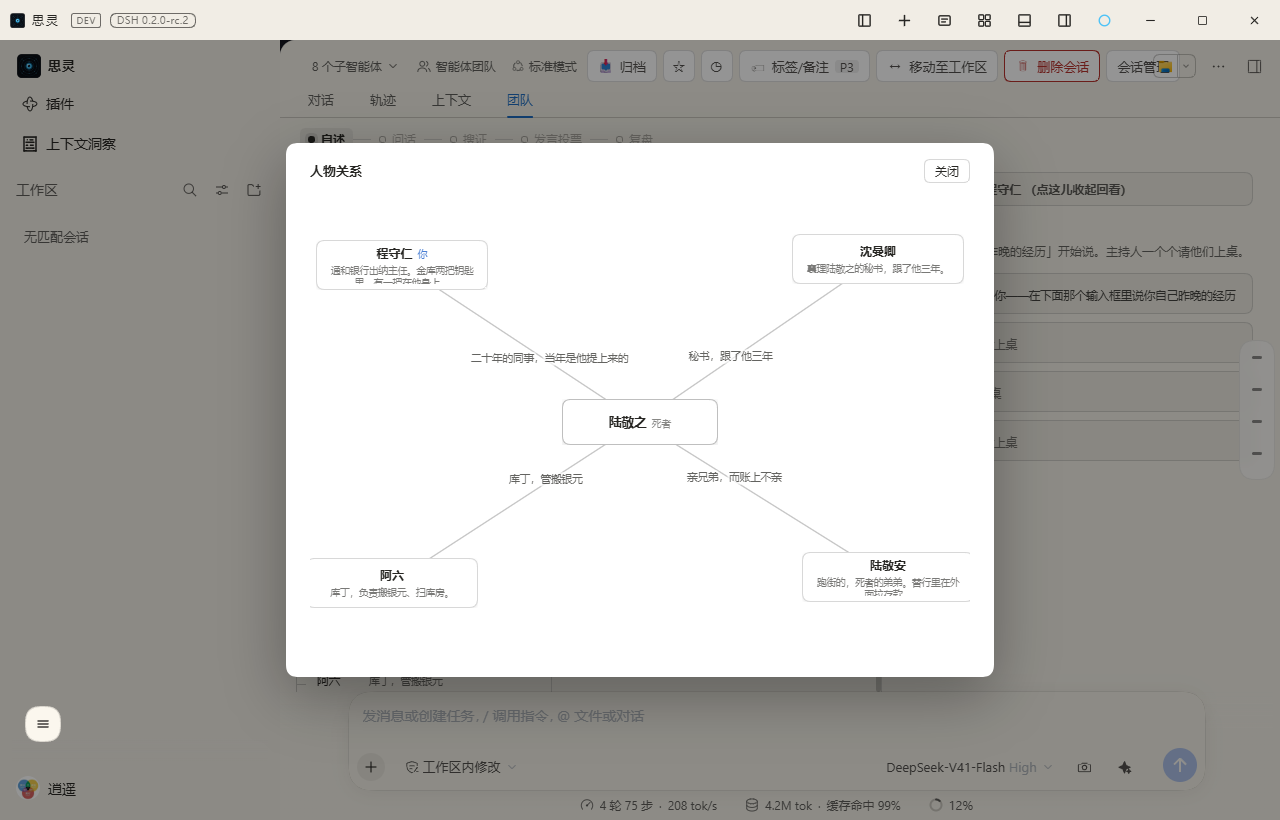
Task: Click the sparkle icon in input bar
Action: coord(1125,767)
